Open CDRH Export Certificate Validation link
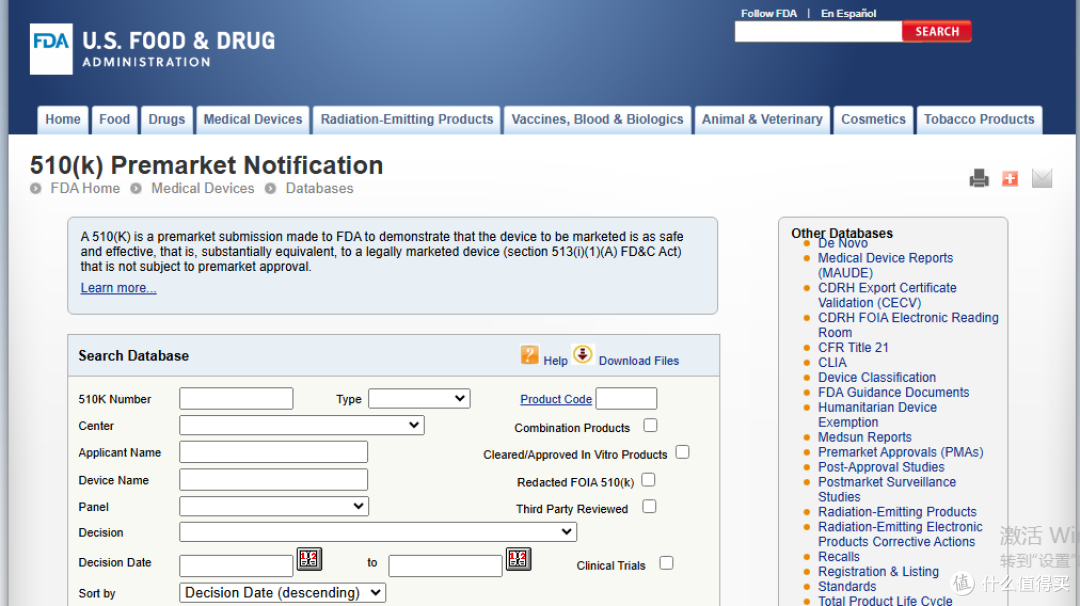The height and width of the screenshot is (606, 1080). [887, 295]
